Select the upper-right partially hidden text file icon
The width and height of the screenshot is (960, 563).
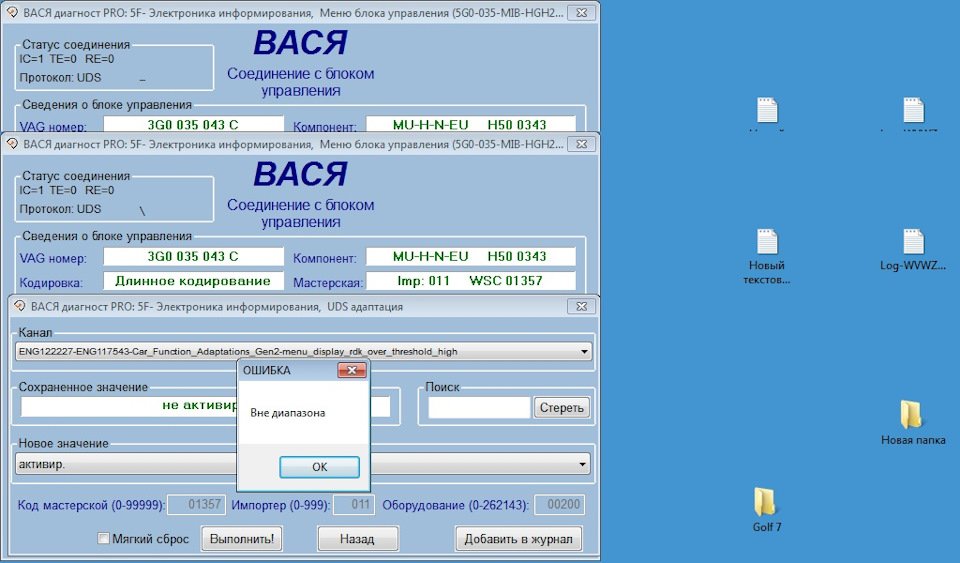coord(913,111)
